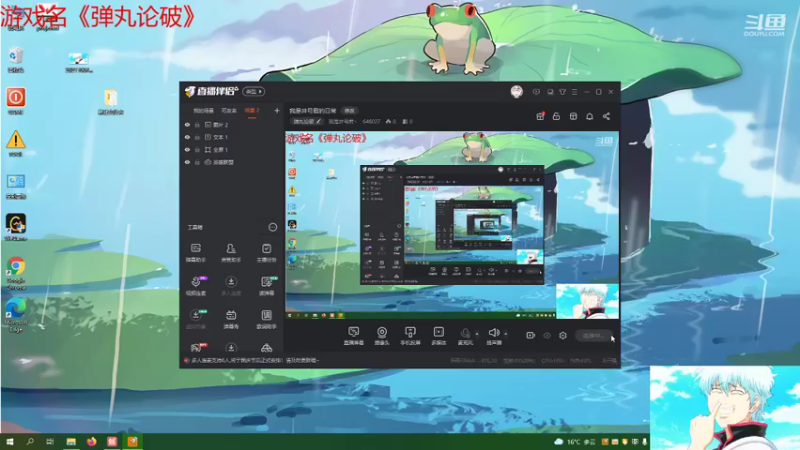Open Firefox from the taskbar
The height and width of the screenshot is (450, 800).
91,441
